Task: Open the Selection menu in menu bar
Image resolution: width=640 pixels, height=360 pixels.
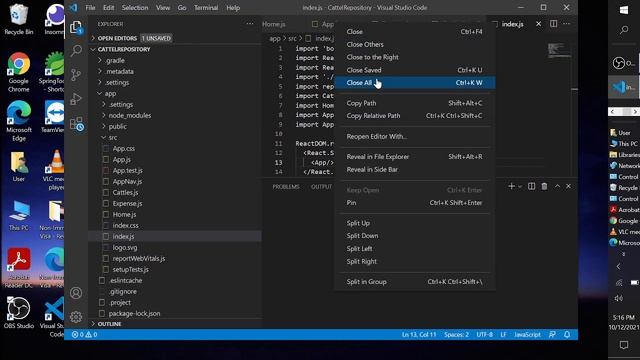Action: click(x=135, y=7)
